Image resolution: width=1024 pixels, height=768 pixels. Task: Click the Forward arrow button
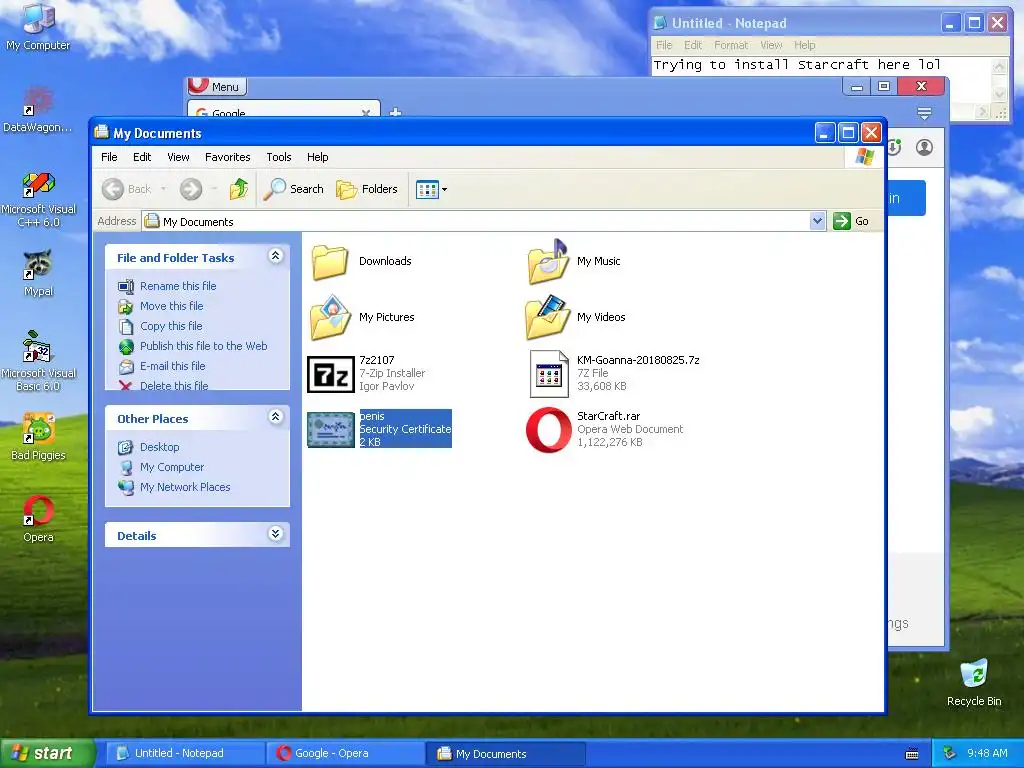click(x=191, y=189)
